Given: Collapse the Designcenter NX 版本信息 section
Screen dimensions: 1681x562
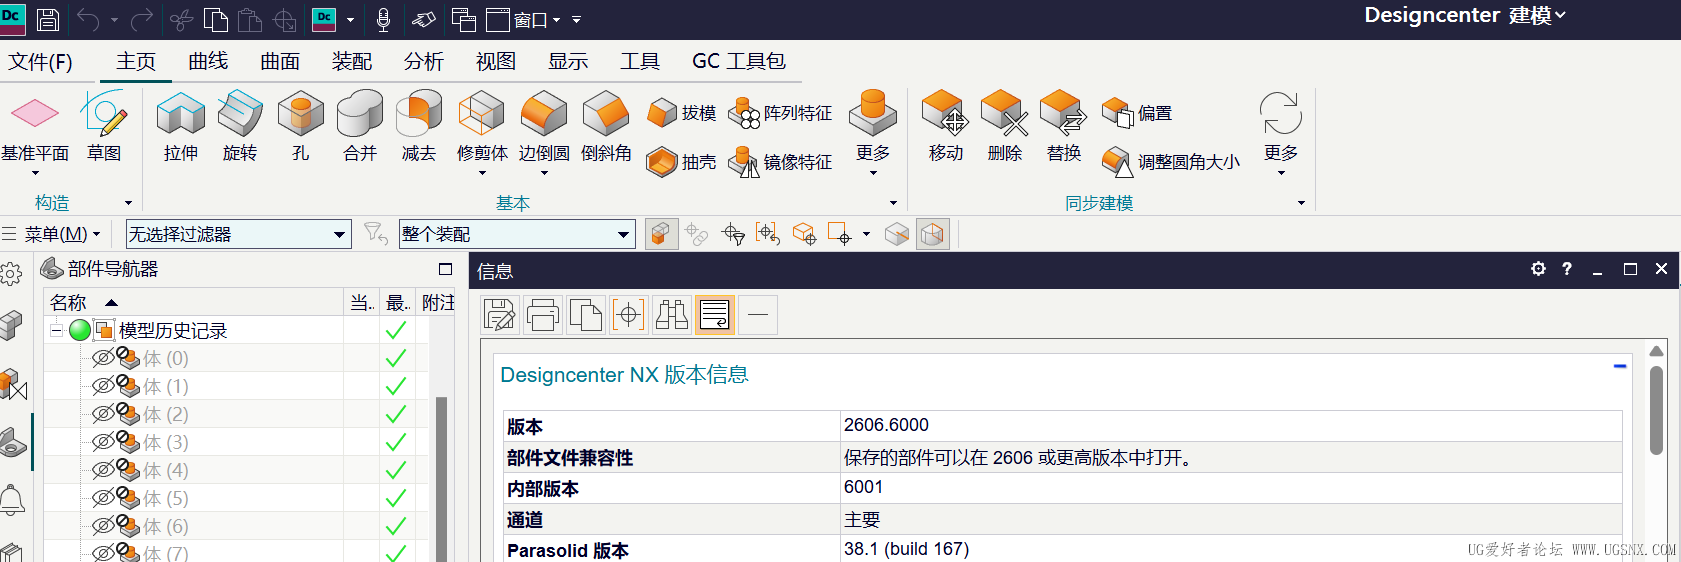Looking at the screenshot, I should pos(1620,366).
